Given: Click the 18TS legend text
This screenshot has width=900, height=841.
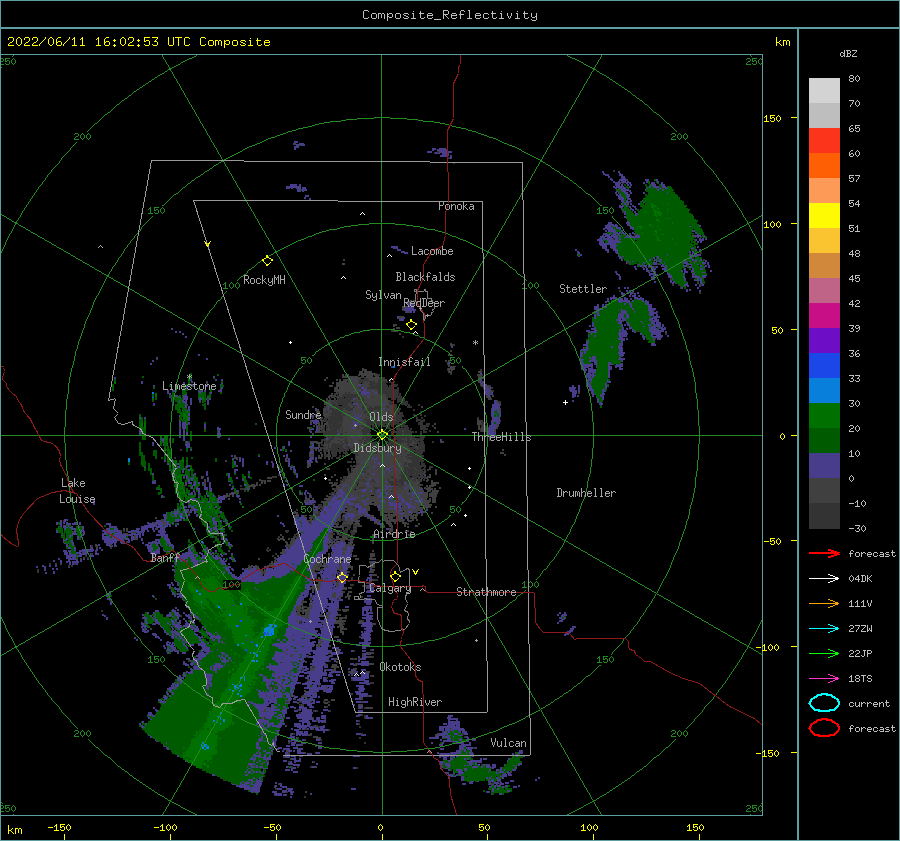Looking at the screenshot, I should [860, 679].
